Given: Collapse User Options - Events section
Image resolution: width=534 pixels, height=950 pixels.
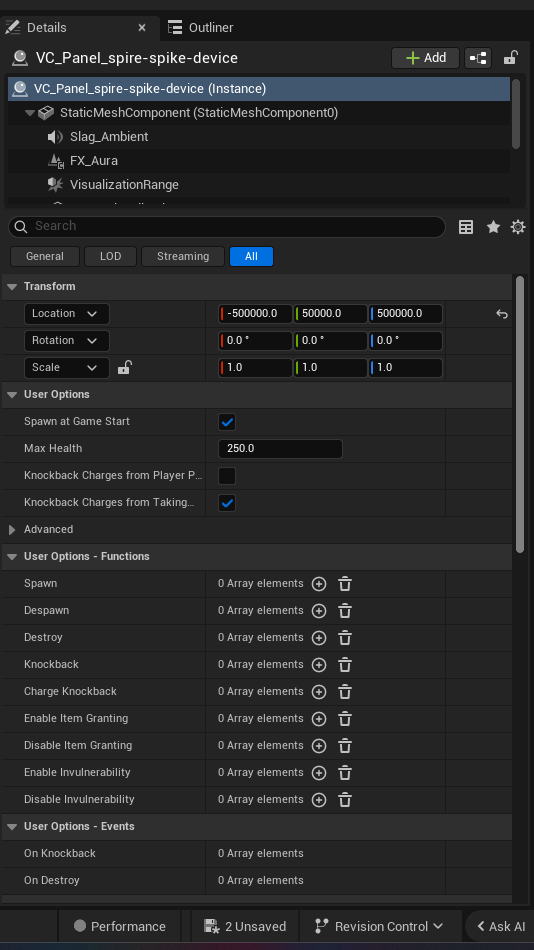Looking at the screenshot, I should 12,826.
